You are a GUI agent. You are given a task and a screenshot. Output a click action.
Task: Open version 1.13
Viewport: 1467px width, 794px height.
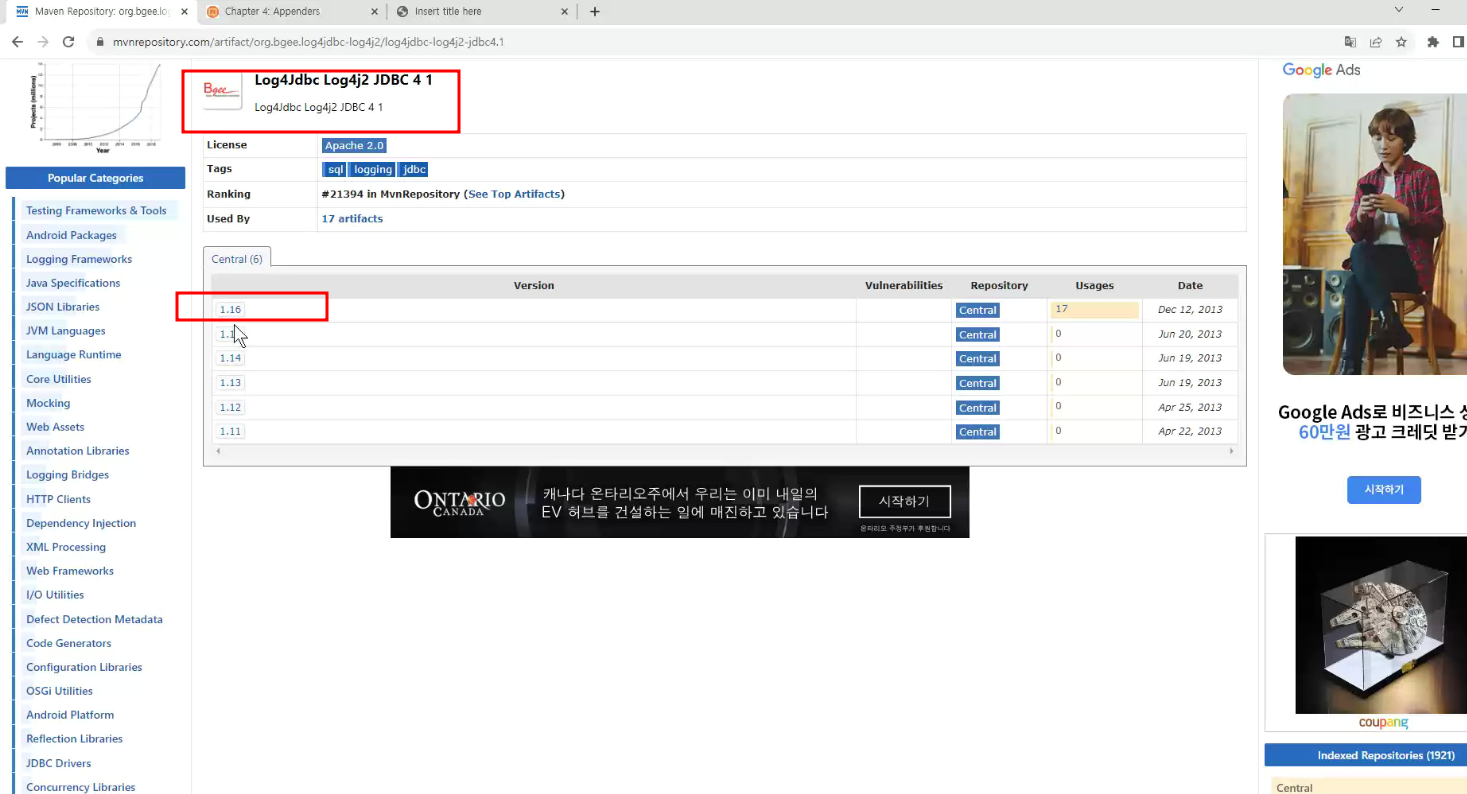tap(231, 383)
